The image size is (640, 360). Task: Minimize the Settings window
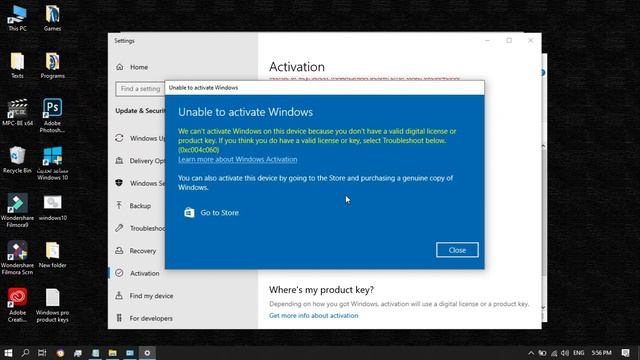(x=488, y=40)
